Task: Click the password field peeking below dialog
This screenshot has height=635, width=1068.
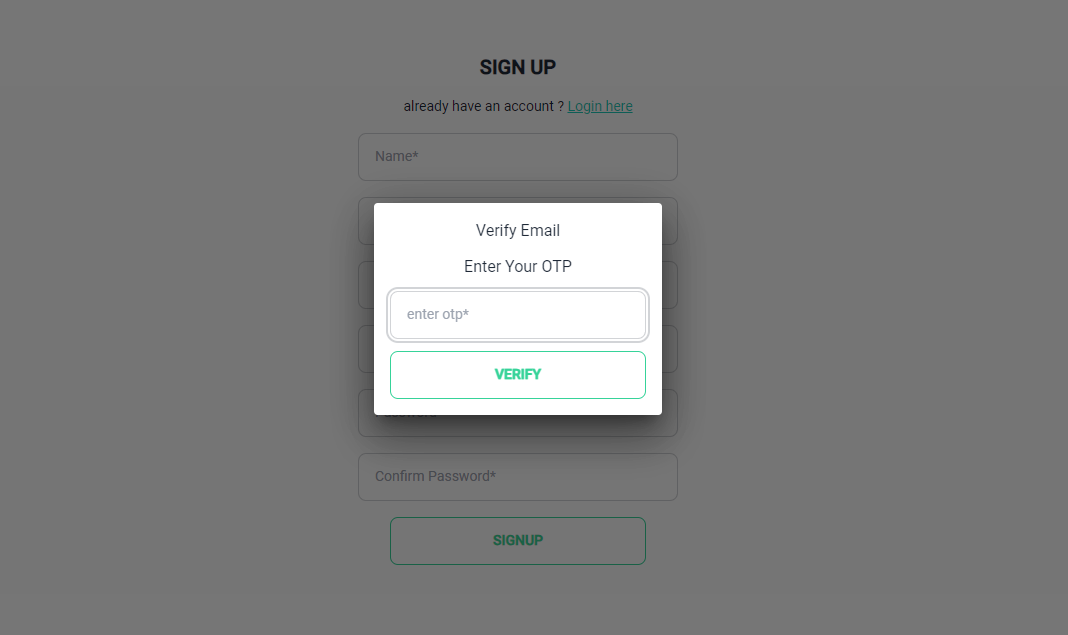Action: [x=518, y=425]
